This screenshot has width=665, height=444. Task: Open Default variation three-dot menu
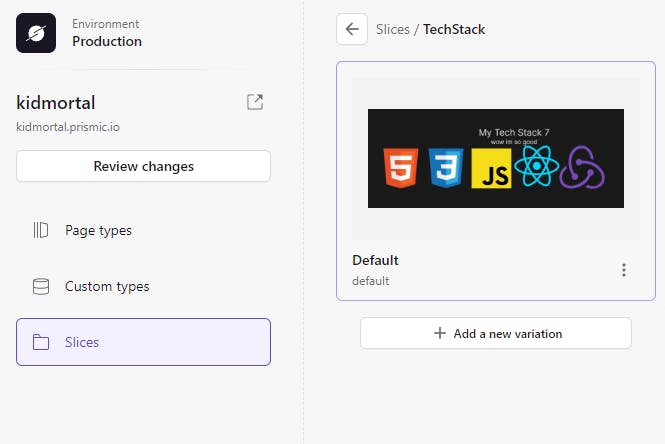[x=624, y=270]
